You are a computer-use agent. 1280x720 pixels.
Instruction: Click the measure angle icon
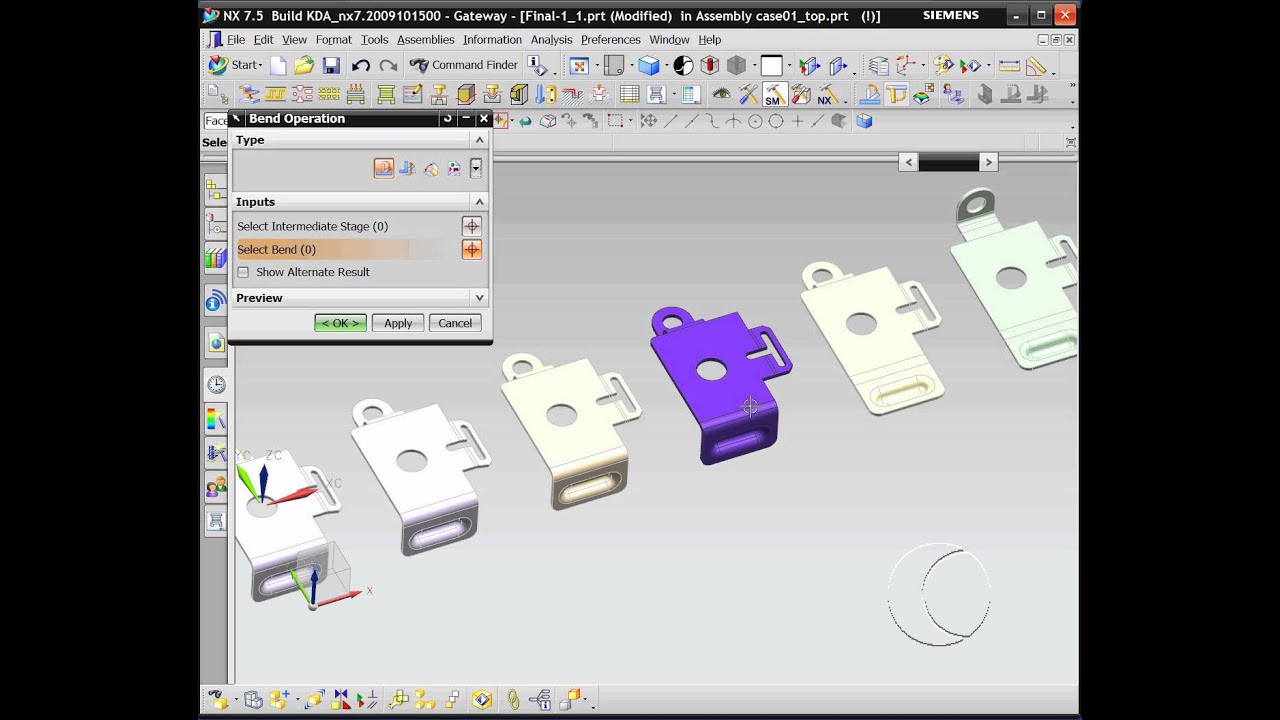[1036, 65]
